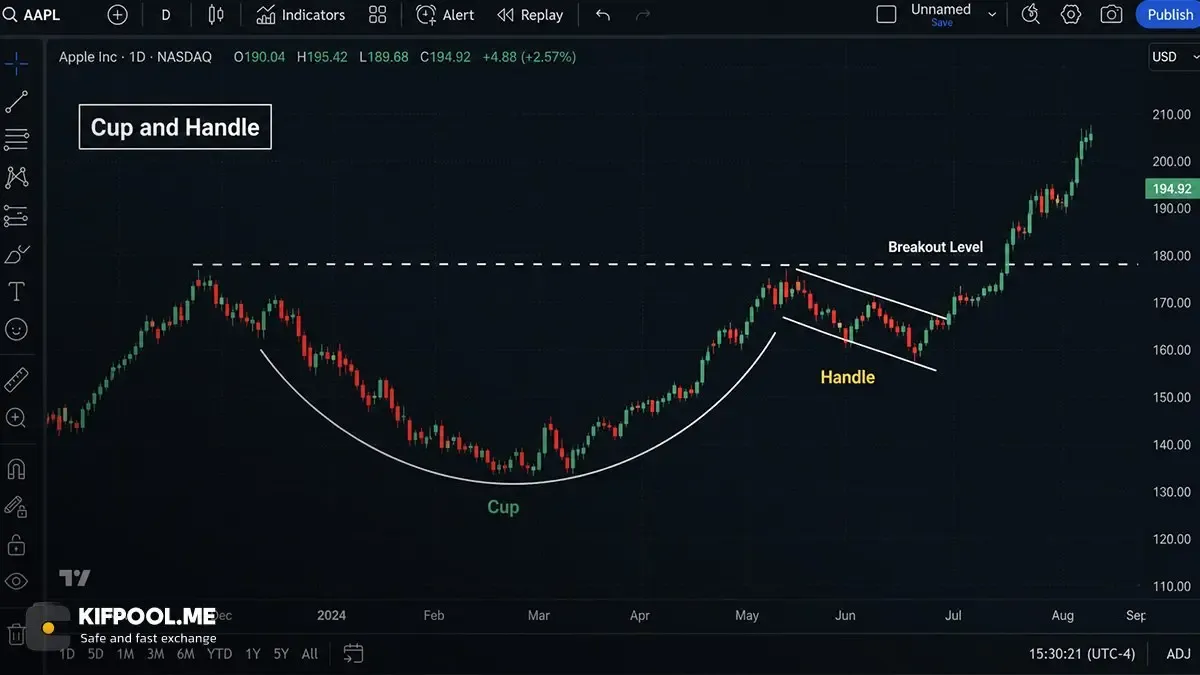Select the zoom in tool

tap(16, 418)
